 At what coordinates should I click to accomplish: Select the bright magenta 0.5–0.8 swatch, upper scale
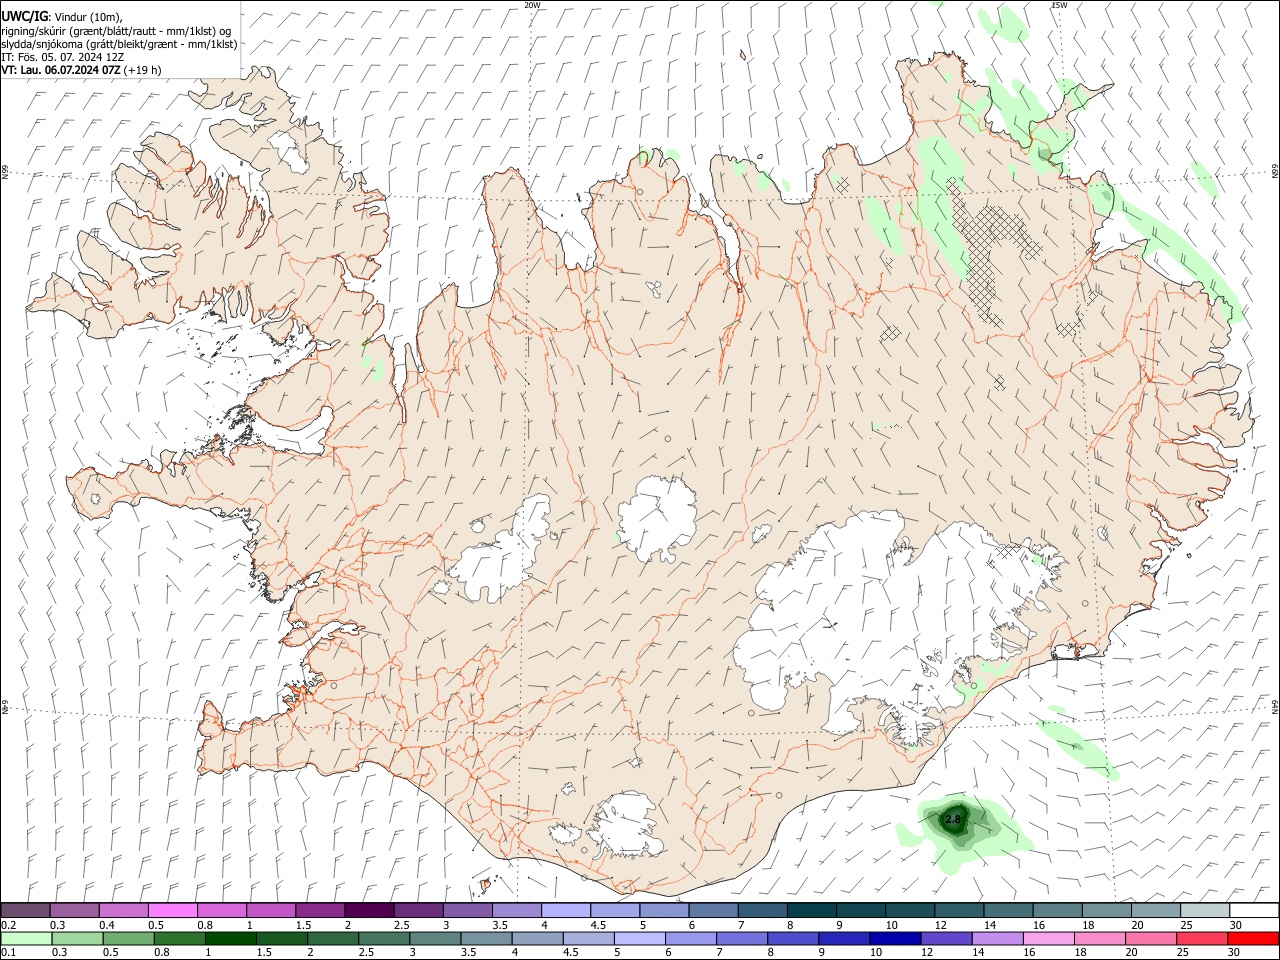173,910
